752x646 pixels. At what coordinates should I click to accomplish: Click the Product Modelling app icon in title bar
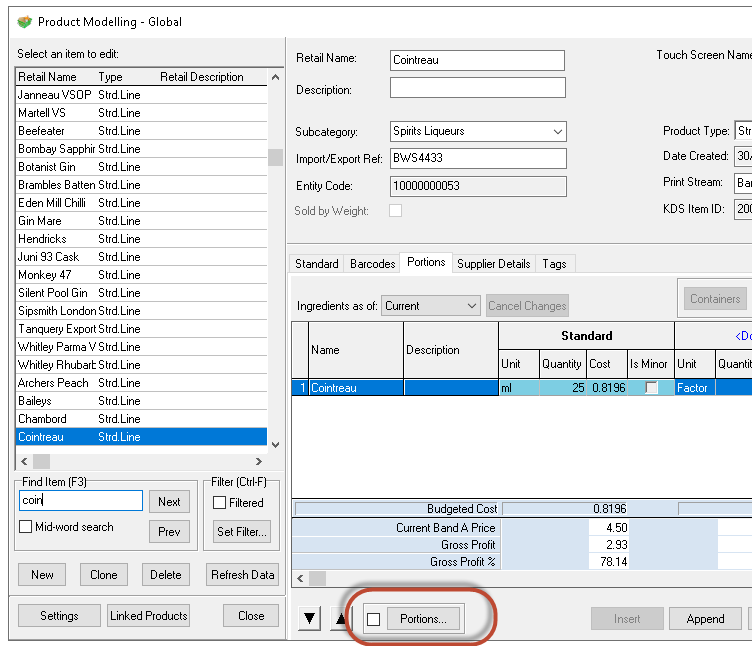24,22
